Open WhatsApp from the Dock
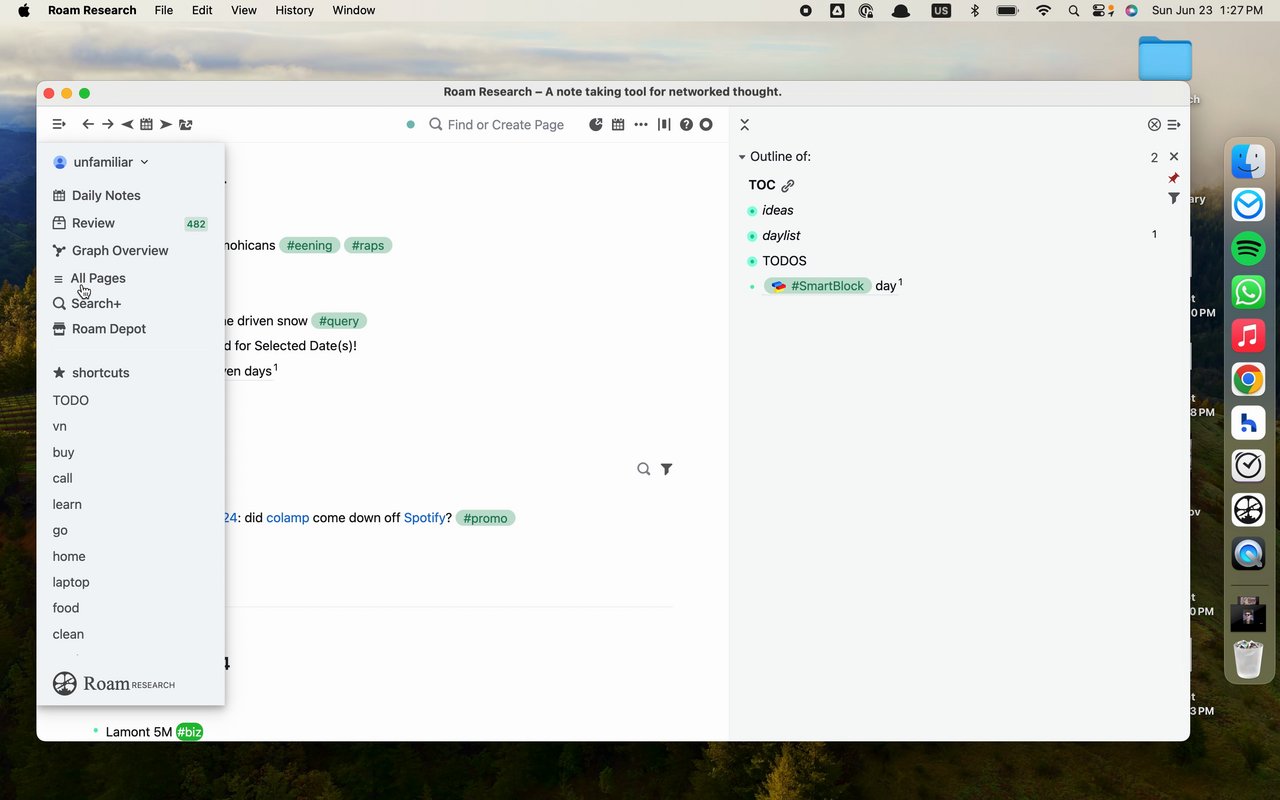The image size is (1280, 800). pos(1248,292)
